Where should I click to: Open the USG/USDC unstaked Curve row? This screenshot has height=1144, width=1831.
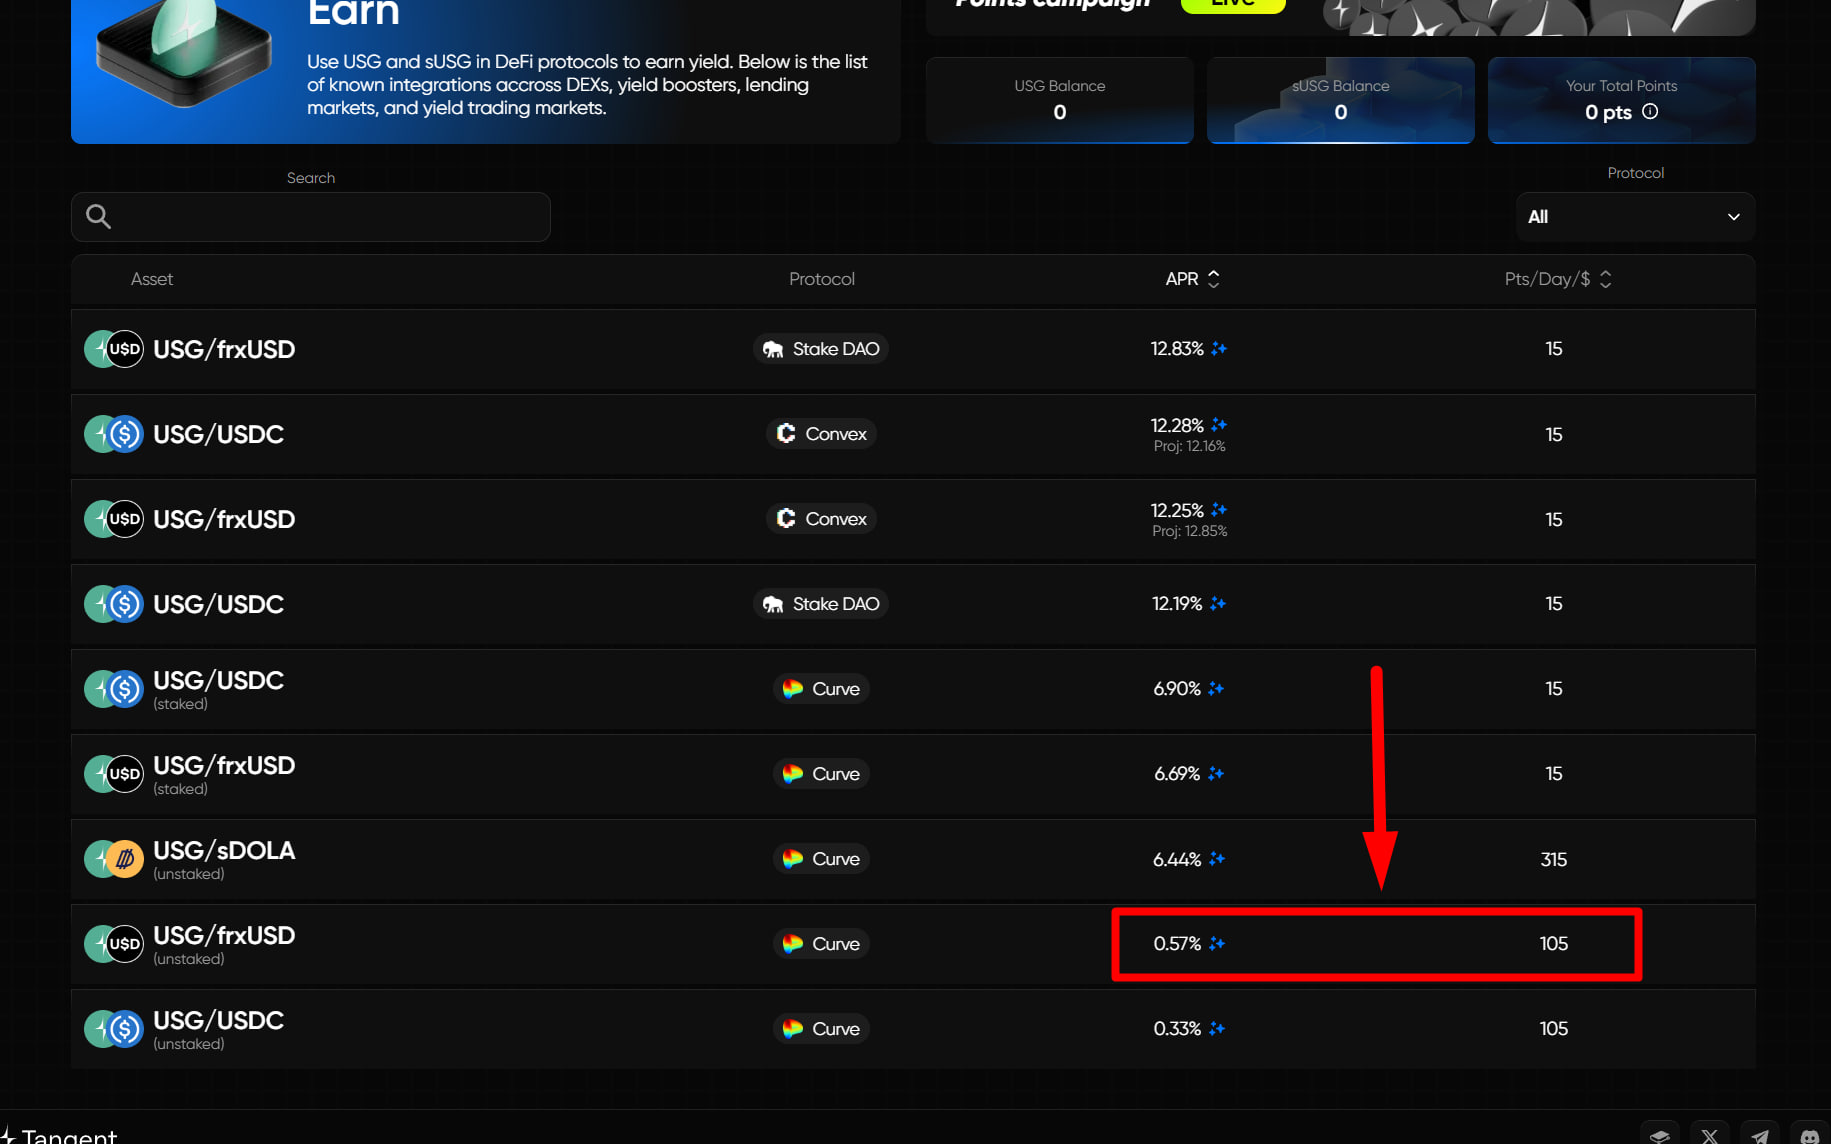click(x=913, y=1029)
